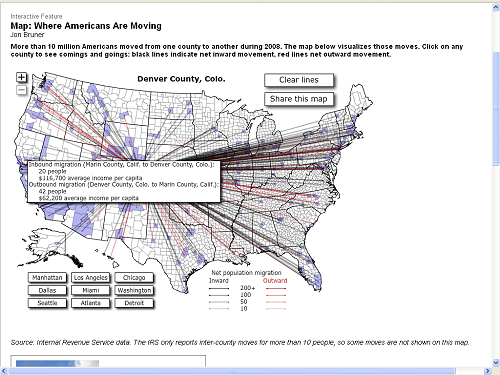Screen dimensions: 500x375
Task: Show Detroit comings and goings
Action: [134, 303]
